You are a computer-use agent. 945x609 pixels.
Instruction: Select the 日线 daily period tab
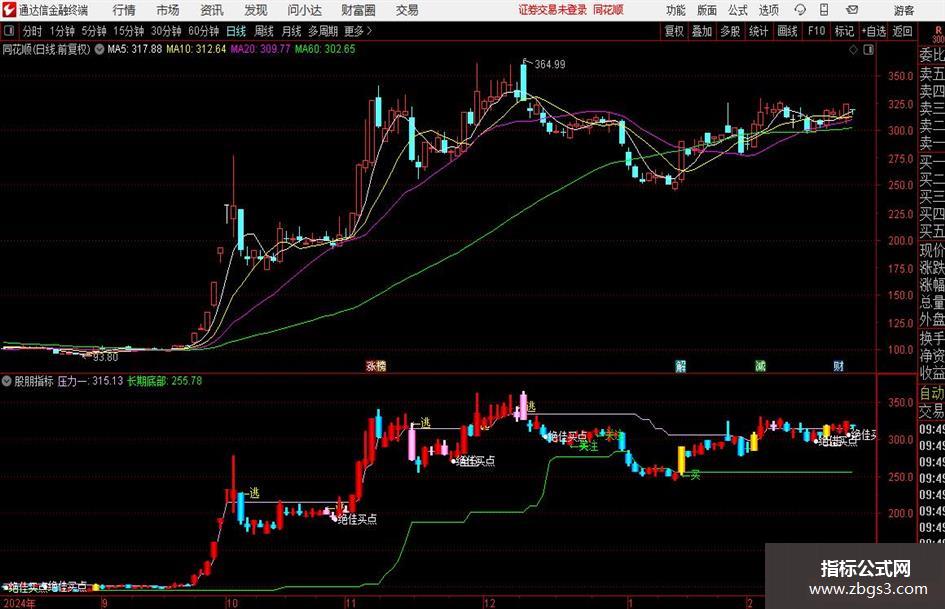point(236,31)
